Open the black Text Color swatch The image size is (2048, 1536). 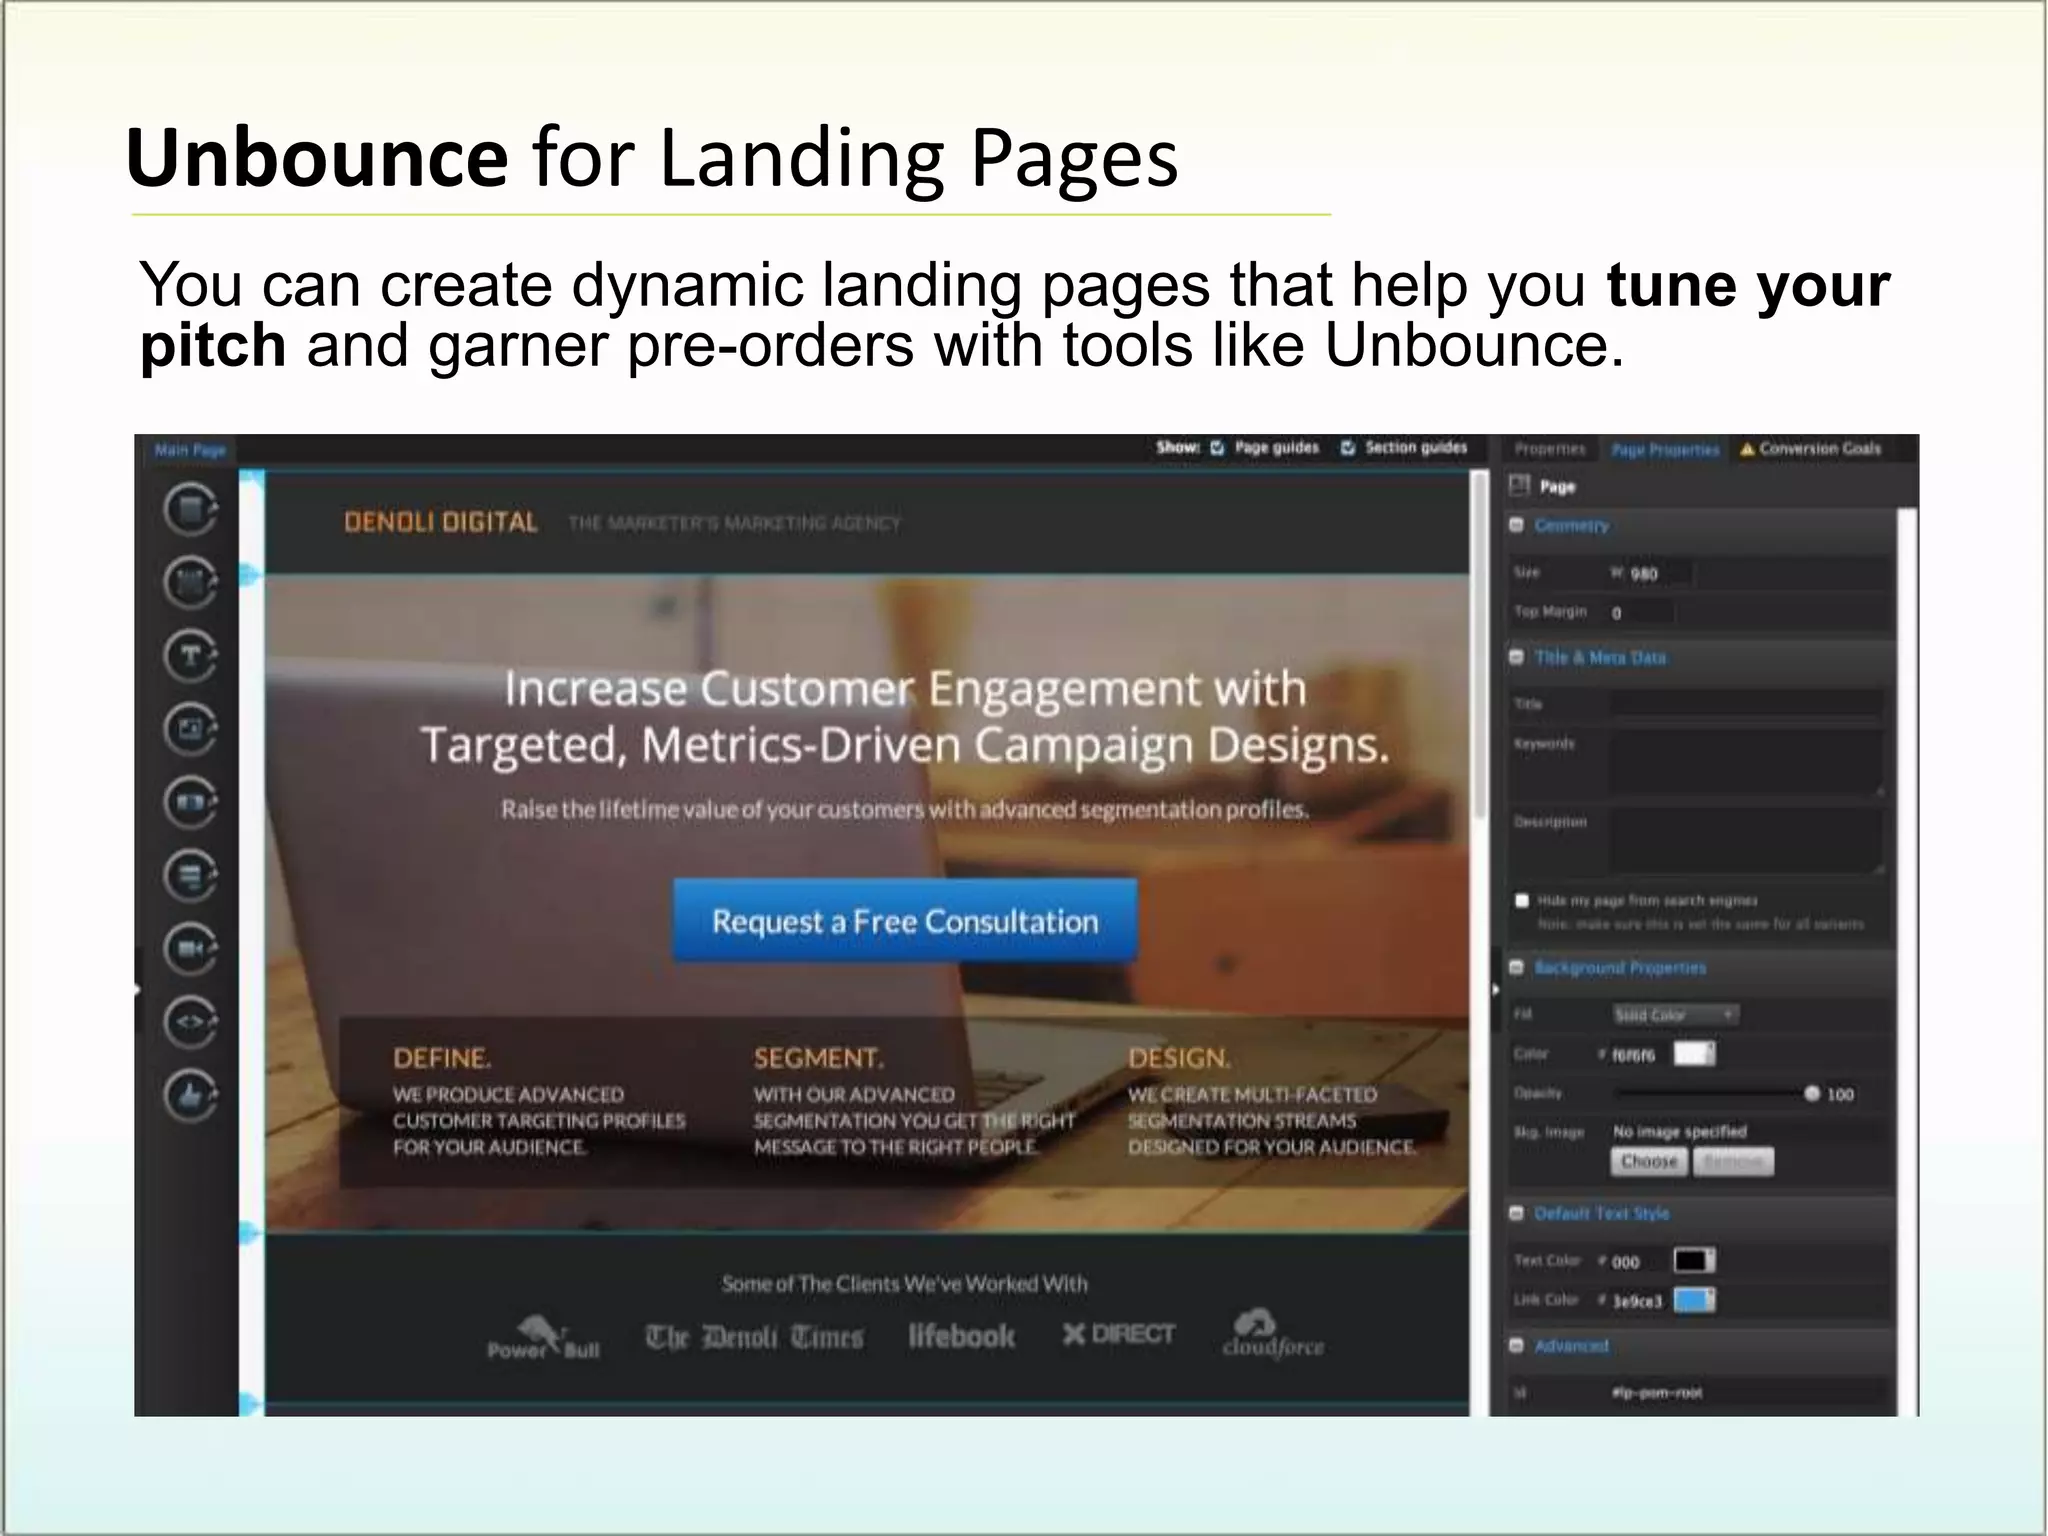(1695, 1261)
